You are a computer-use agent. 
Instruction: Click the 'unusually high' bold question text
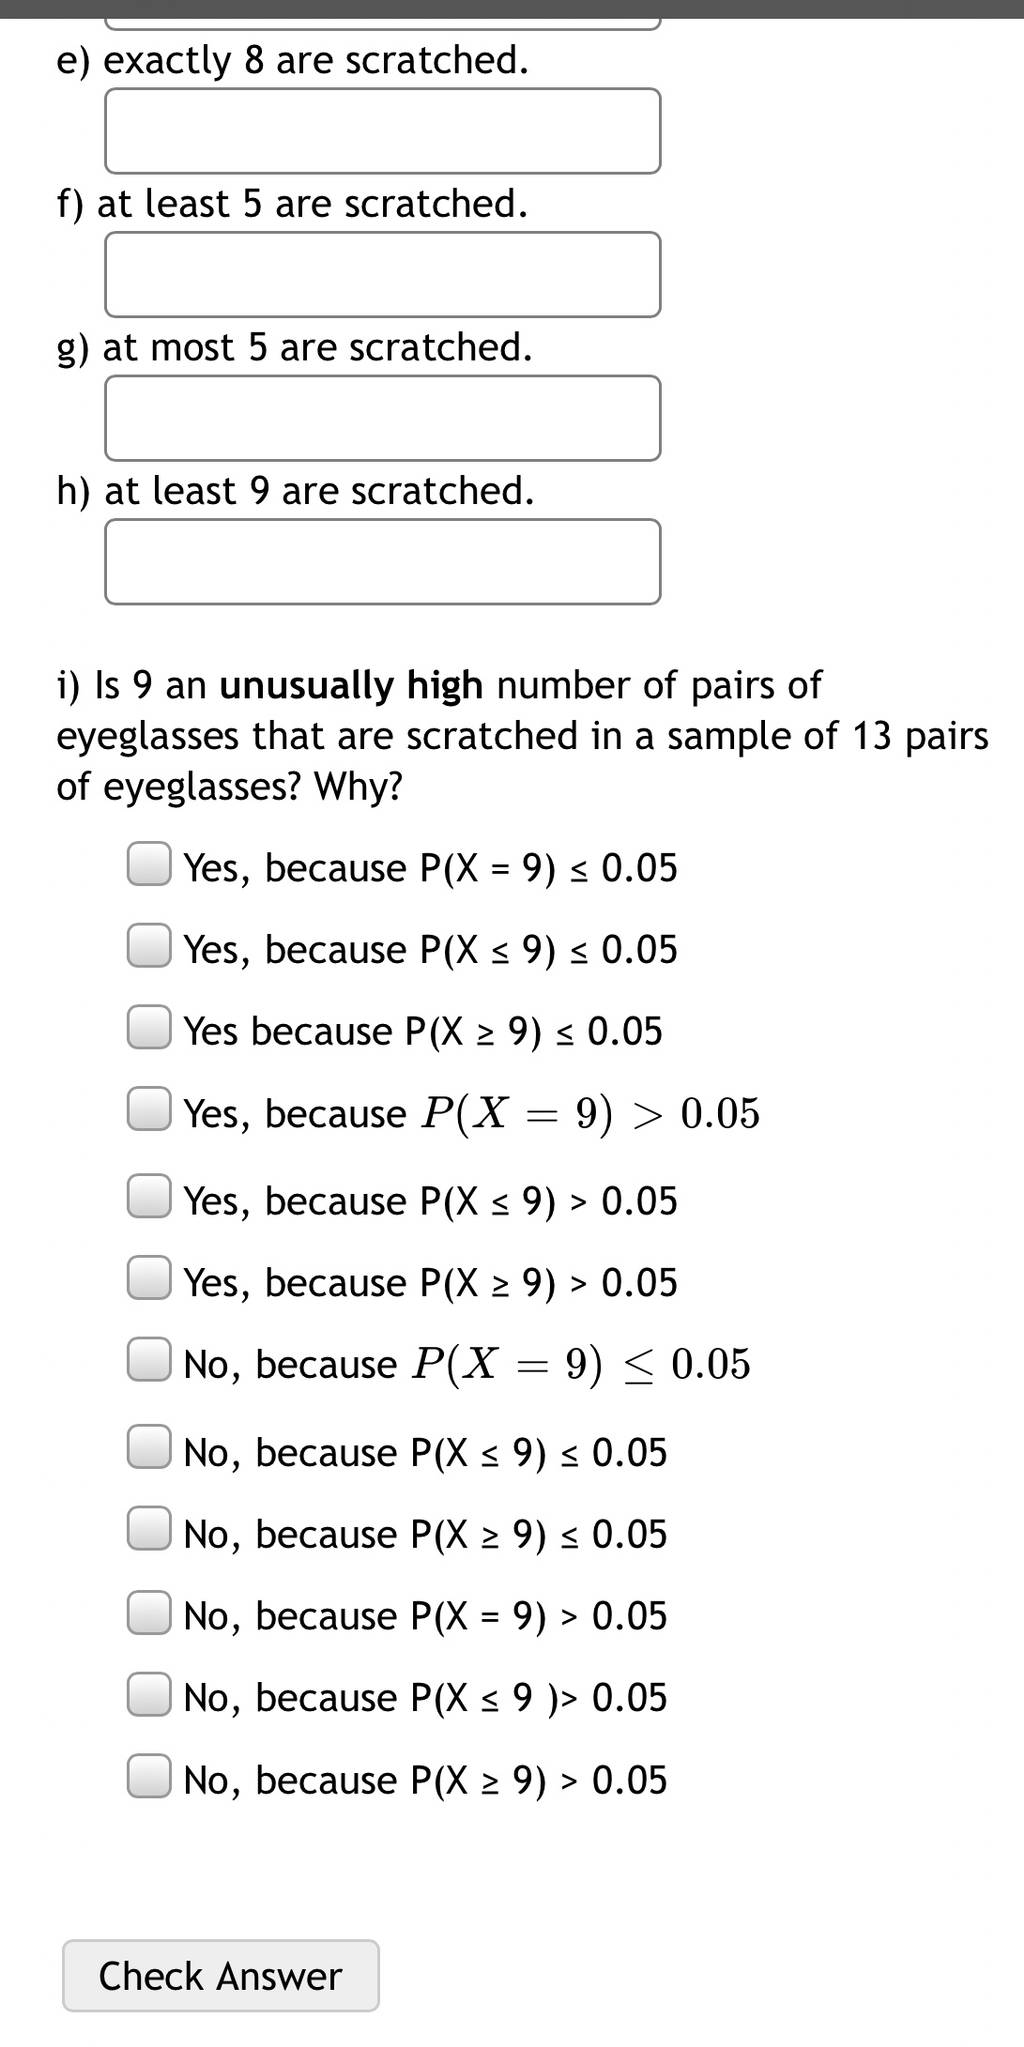click(351, 686)
